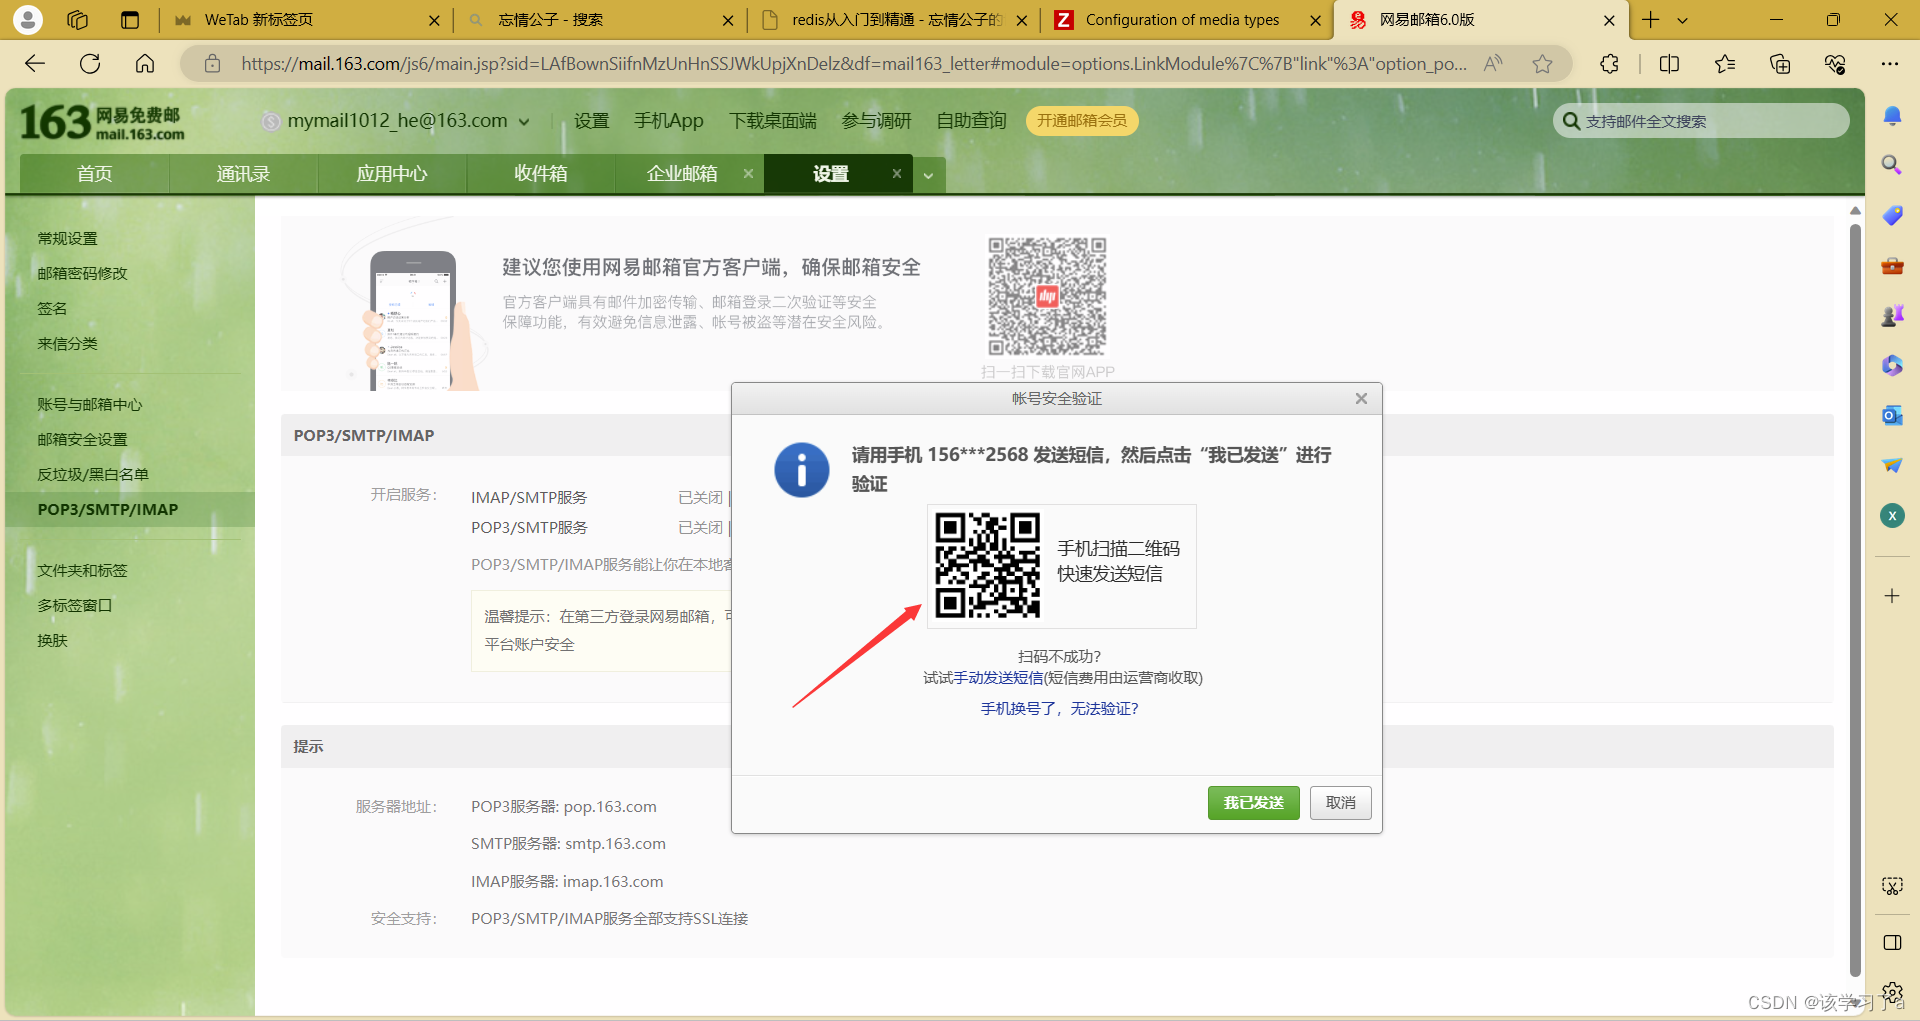Image resolution: width=1920 pixels, height=1021 pixels.
Task: Select 邮箱安全设置 in settings sidebar
Action: click(82, 440)
